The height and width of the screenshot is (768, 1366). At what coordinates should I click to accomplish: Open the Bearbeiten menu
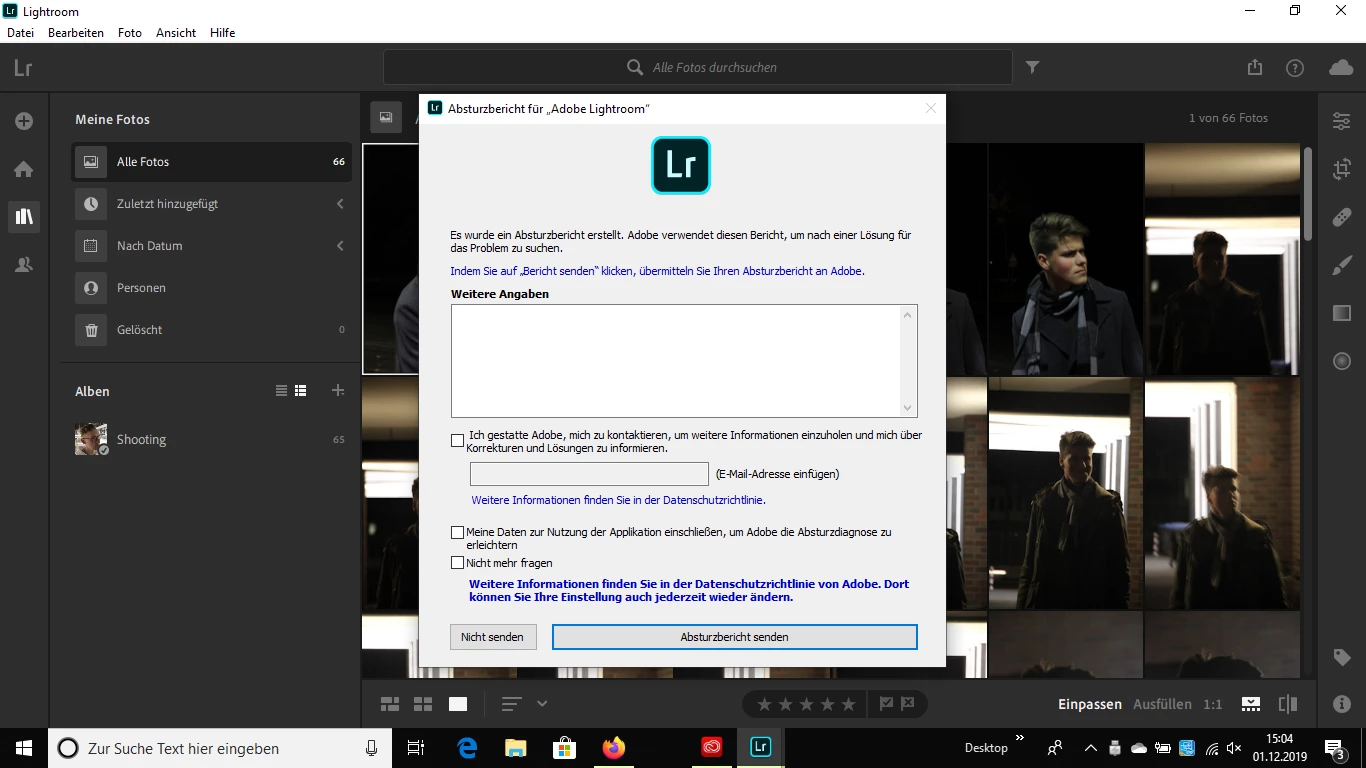click(76, 33)
